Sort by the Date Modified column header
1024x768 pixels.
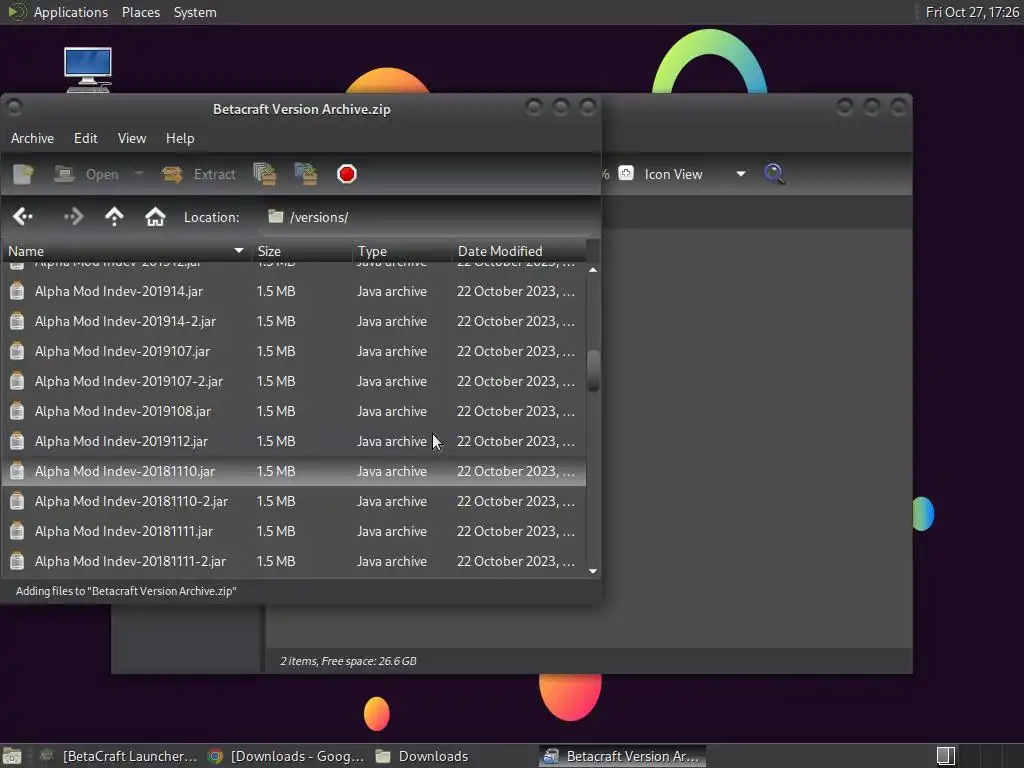tap(519, 251)
